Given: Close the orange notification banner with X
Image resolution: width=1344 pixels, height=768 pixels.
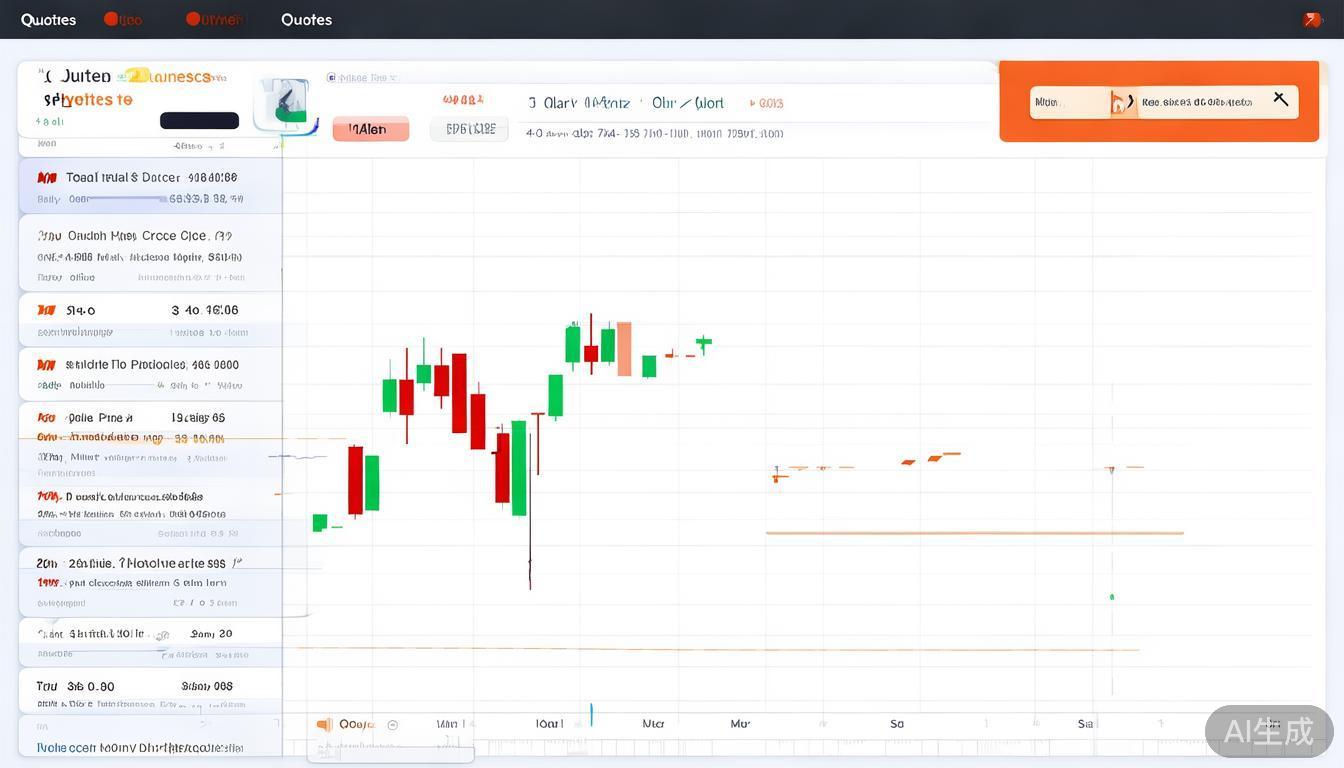Looking at the screenshot, I should tap(1280, 99).
